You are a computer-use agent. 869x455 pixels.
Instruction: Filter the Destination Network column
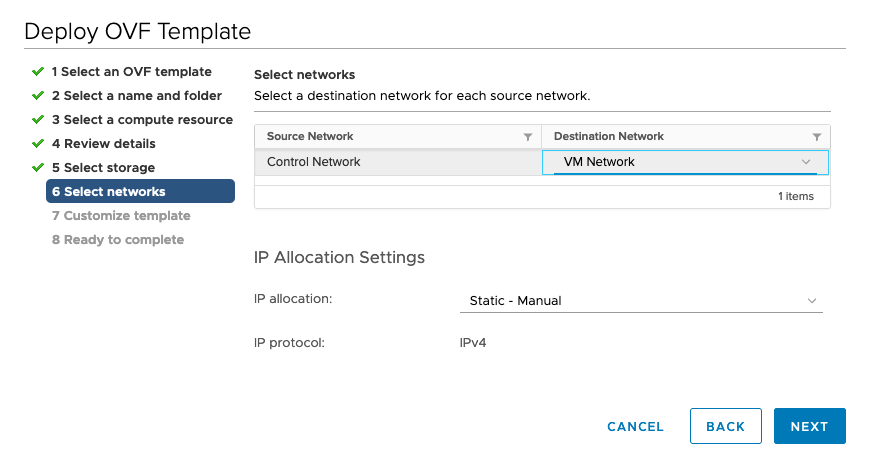(816, 137)
